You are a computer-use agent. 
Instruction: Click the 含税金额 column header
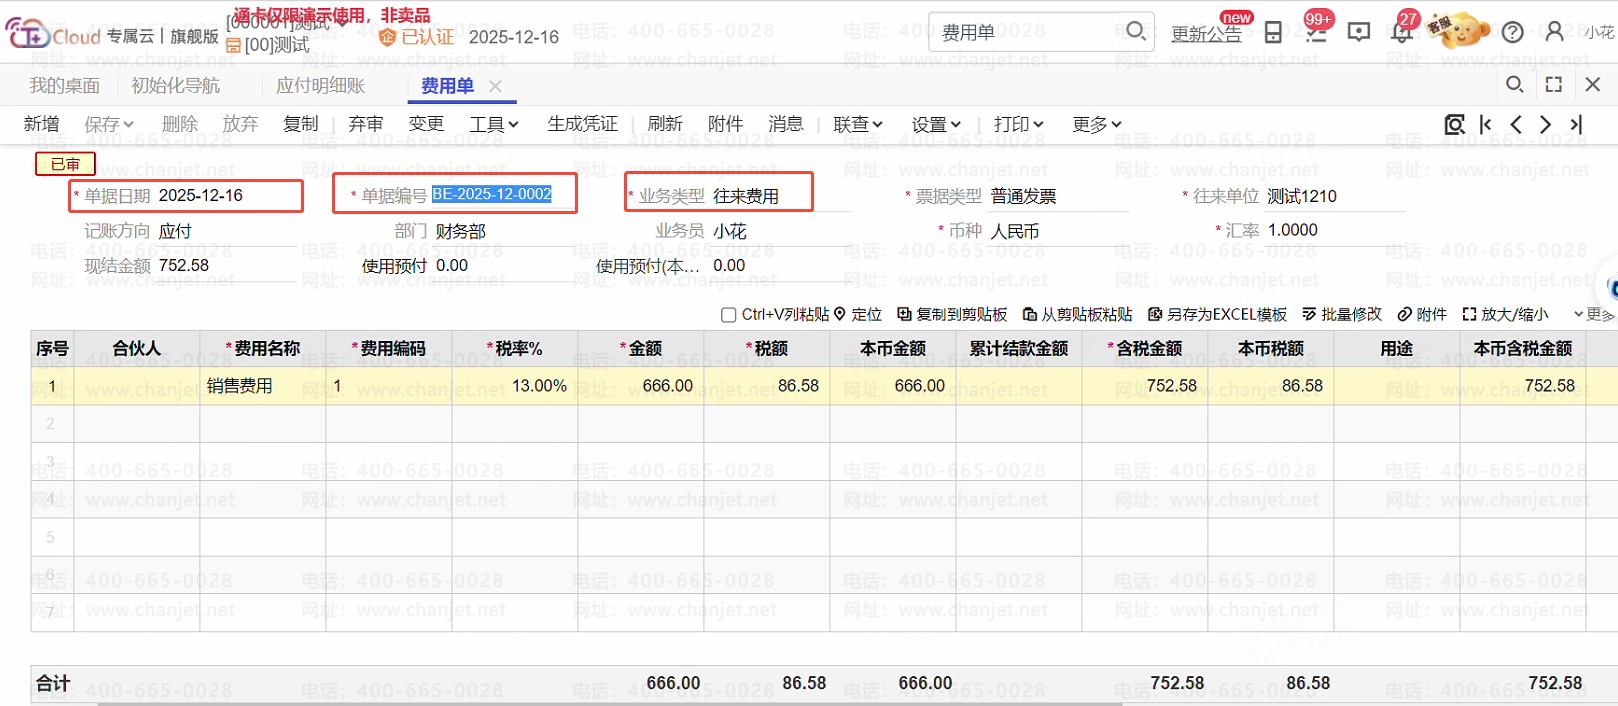(x=1145, y=348)
